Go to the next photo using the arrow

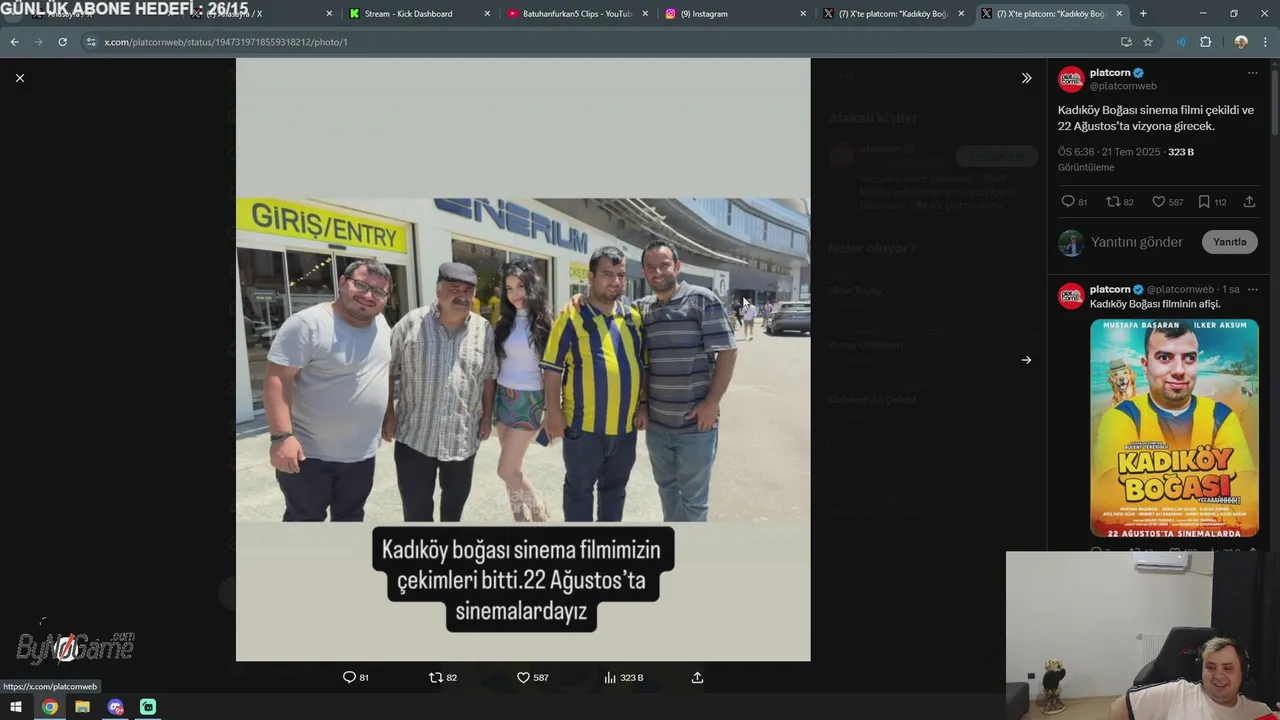pyautogui.click(x=1026, y=360)
